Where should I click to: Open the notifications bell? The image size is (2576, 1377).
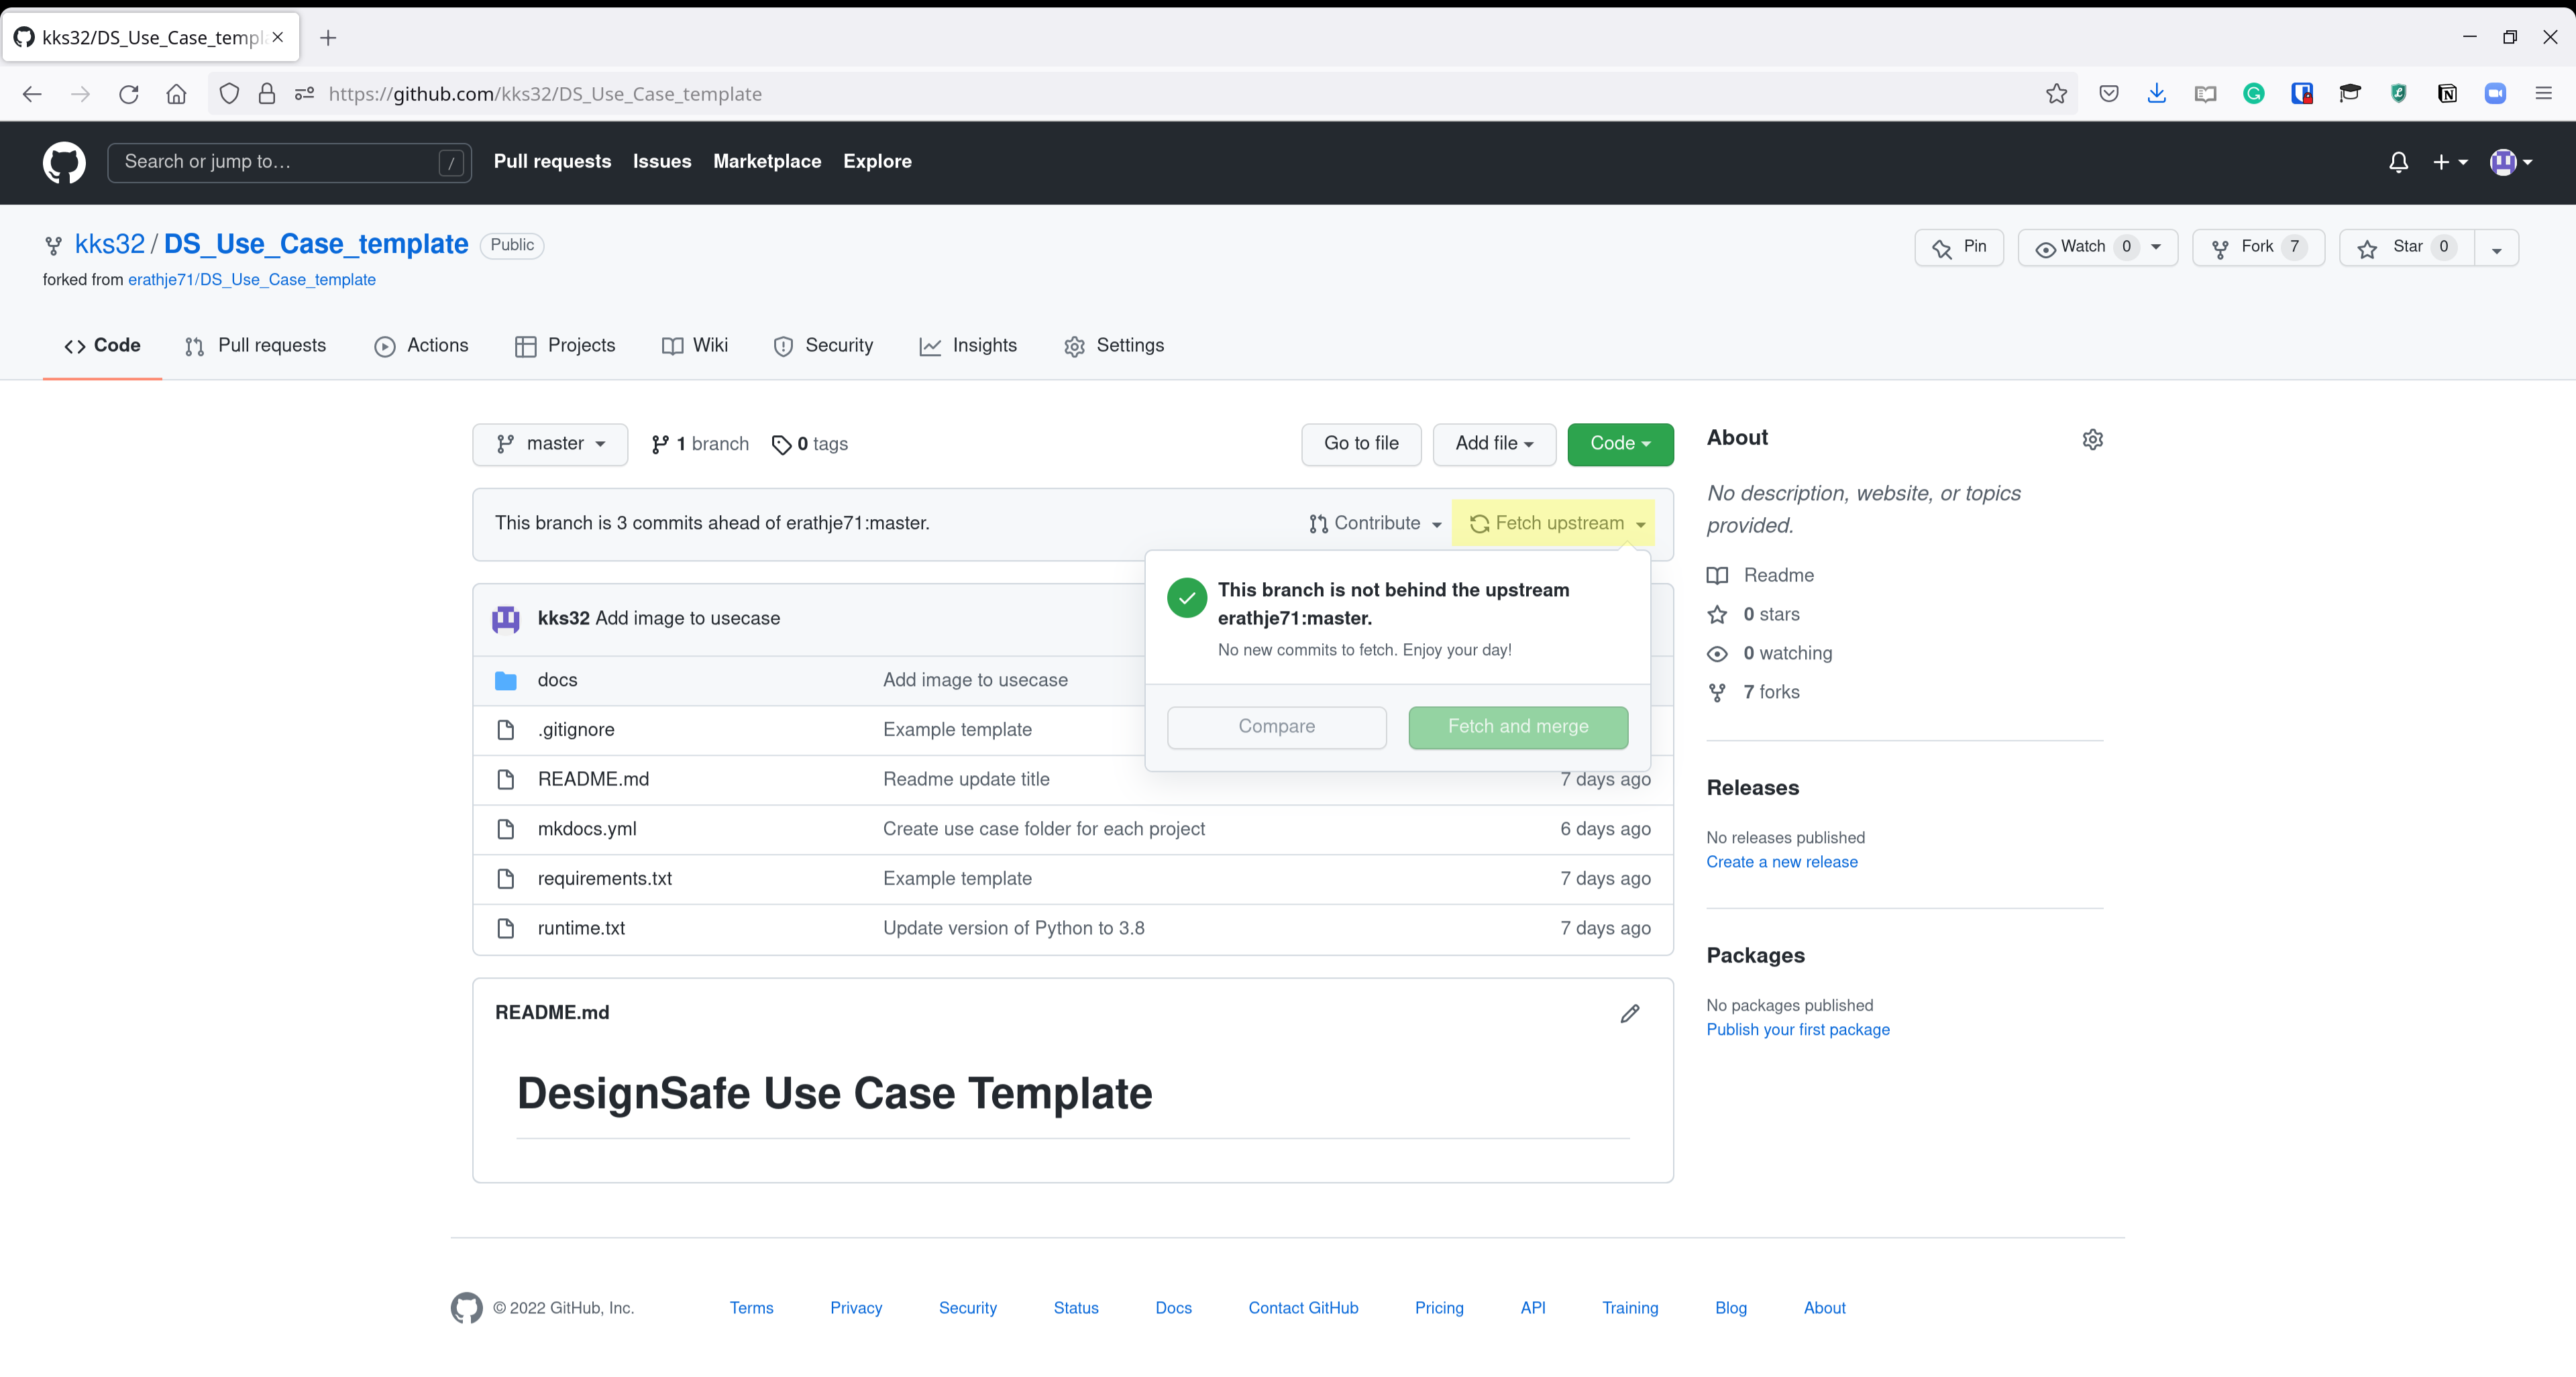[2398, 162]
